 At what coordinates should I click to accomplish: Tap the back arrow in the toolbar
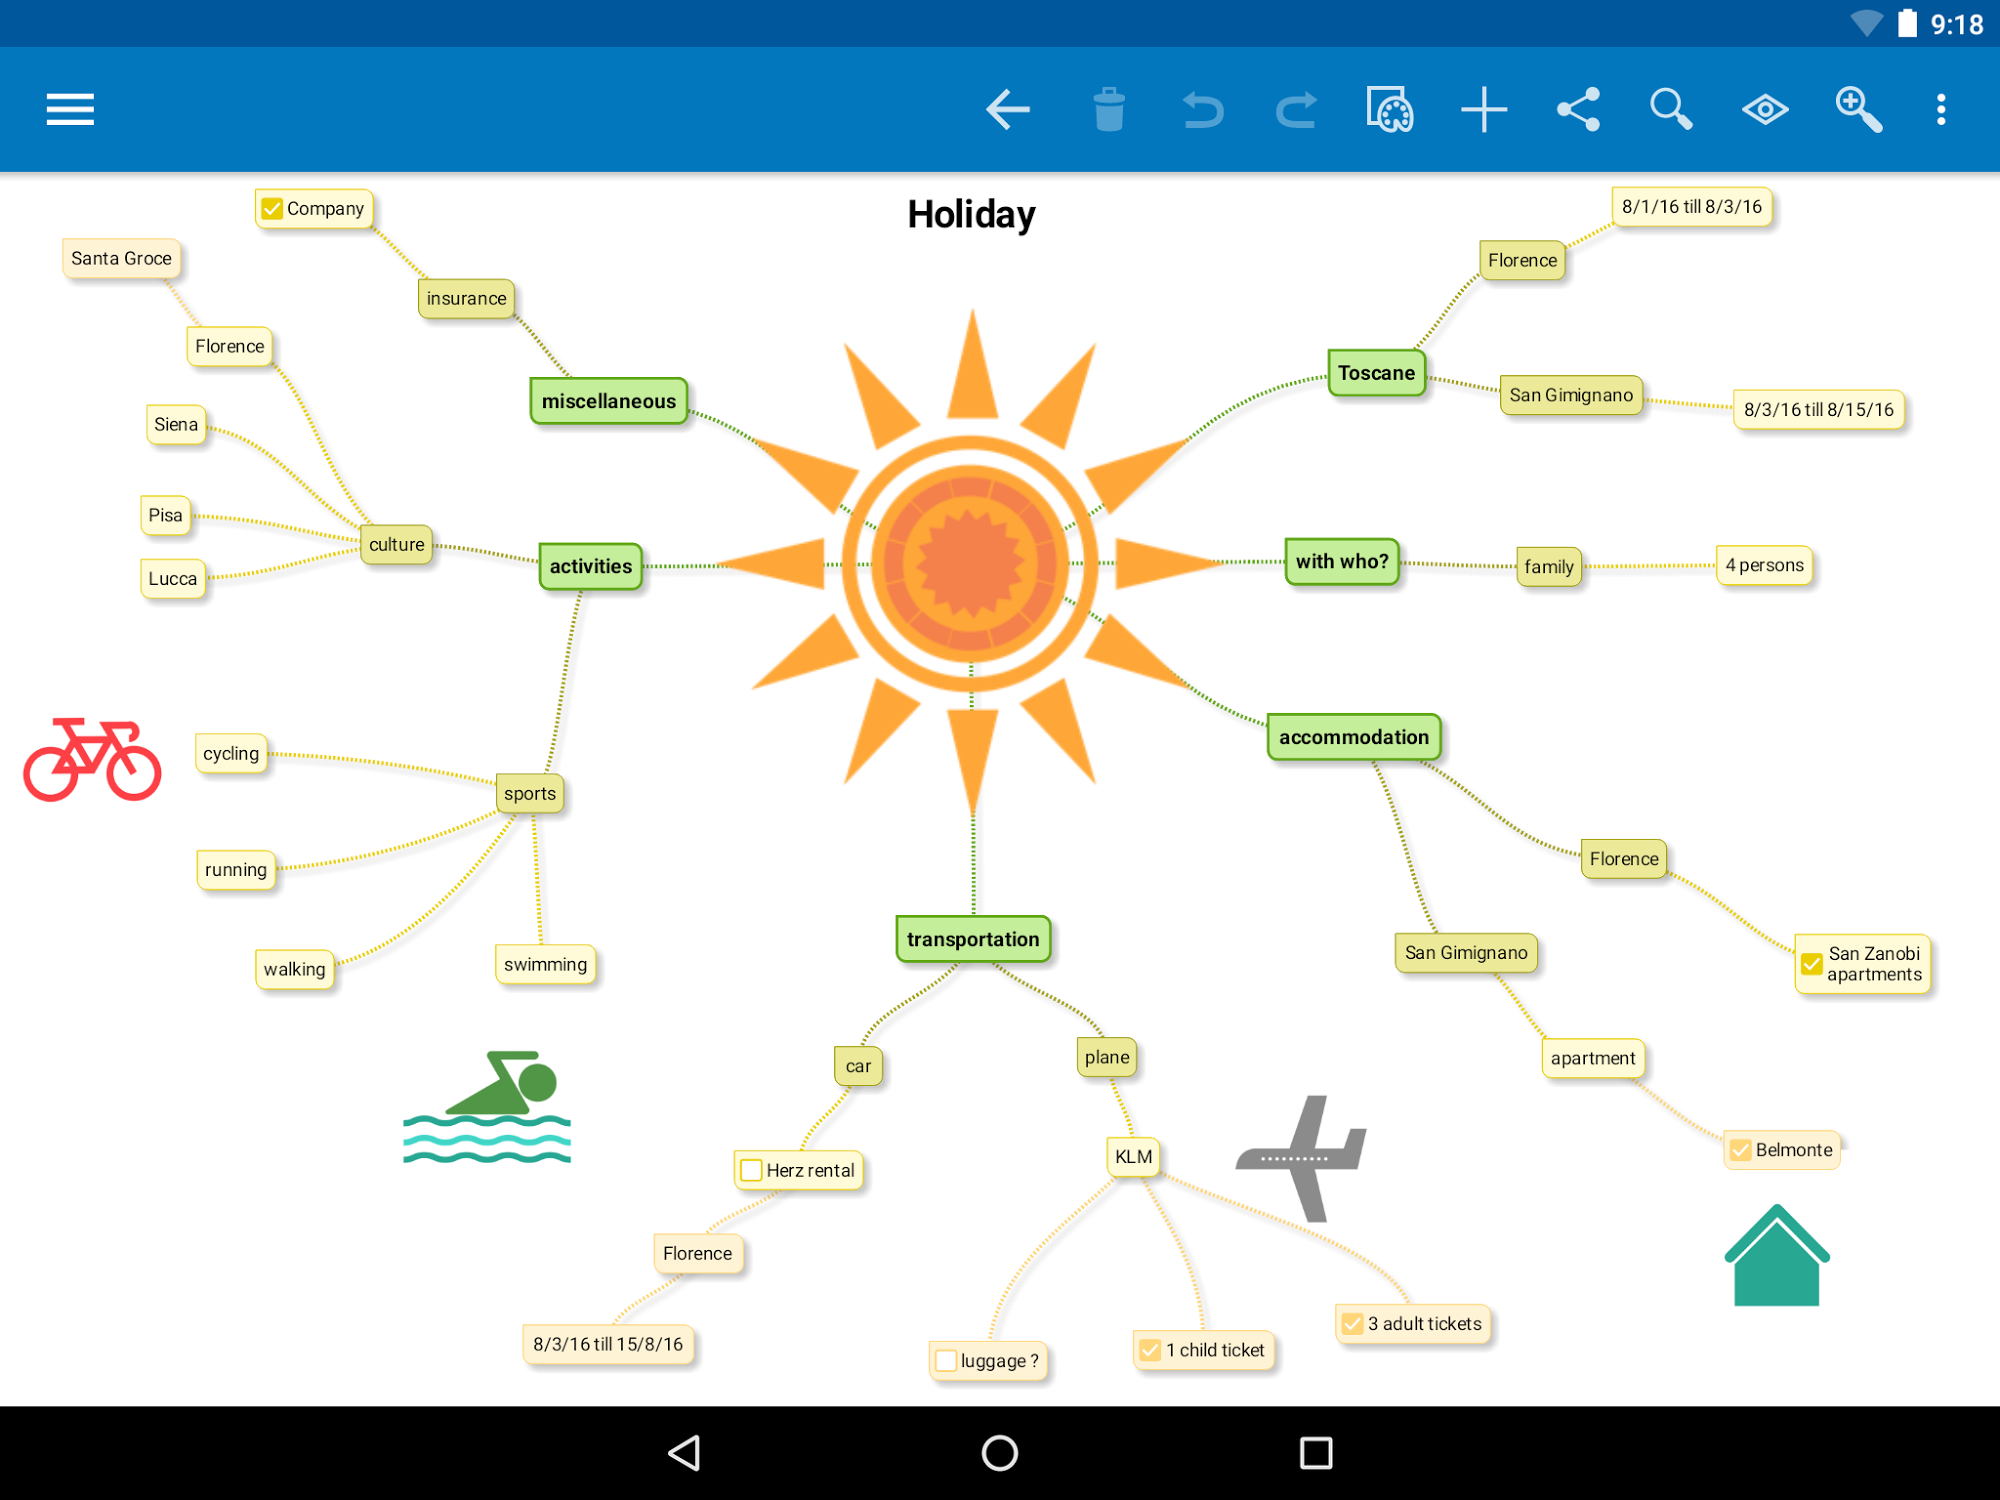1008,109
